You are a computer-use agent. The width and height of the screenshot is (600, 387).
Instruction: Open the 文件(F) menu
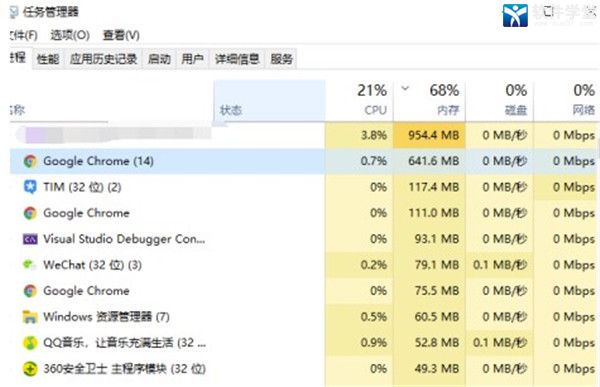tap(23, 35)
